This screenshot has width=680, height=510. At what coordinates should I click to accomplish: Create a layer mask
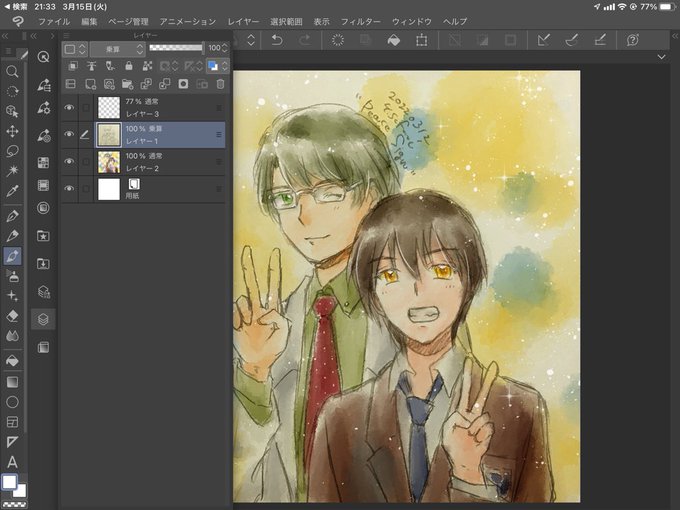(x=183, y=84)
